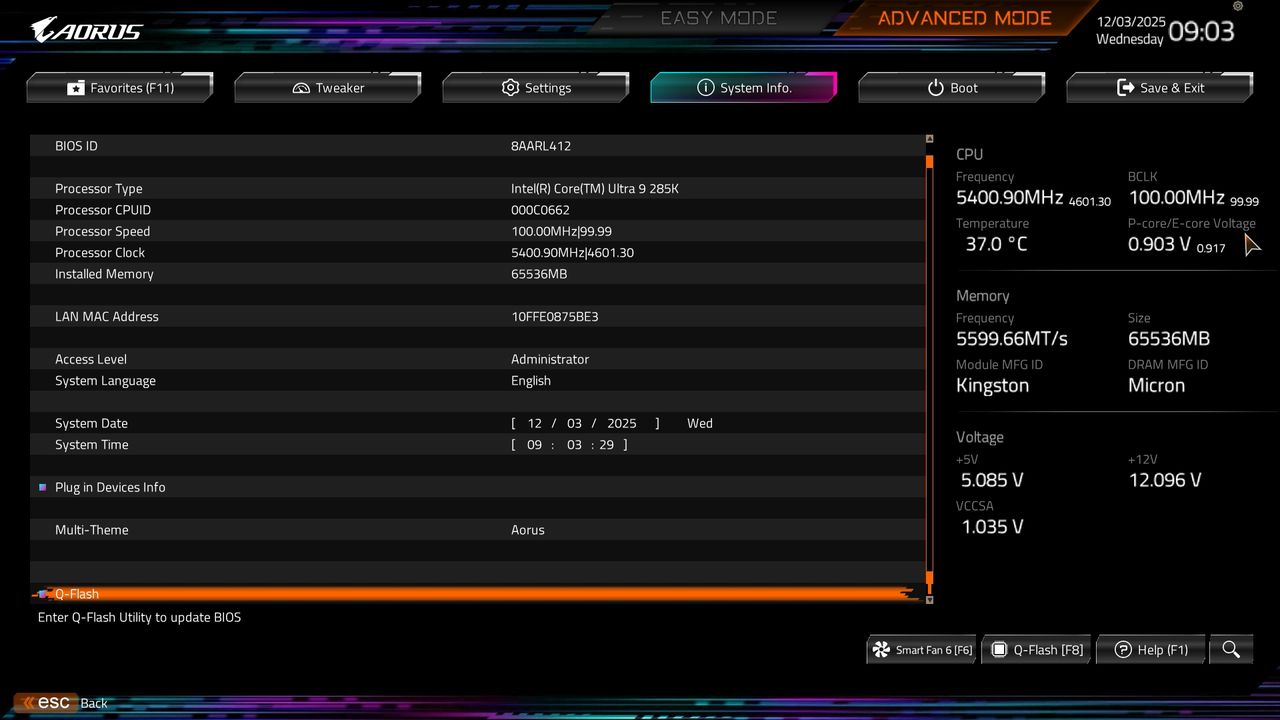Click the star icon on Favorites tab
The image size is (1280, 720).
[x=75, y=87]
